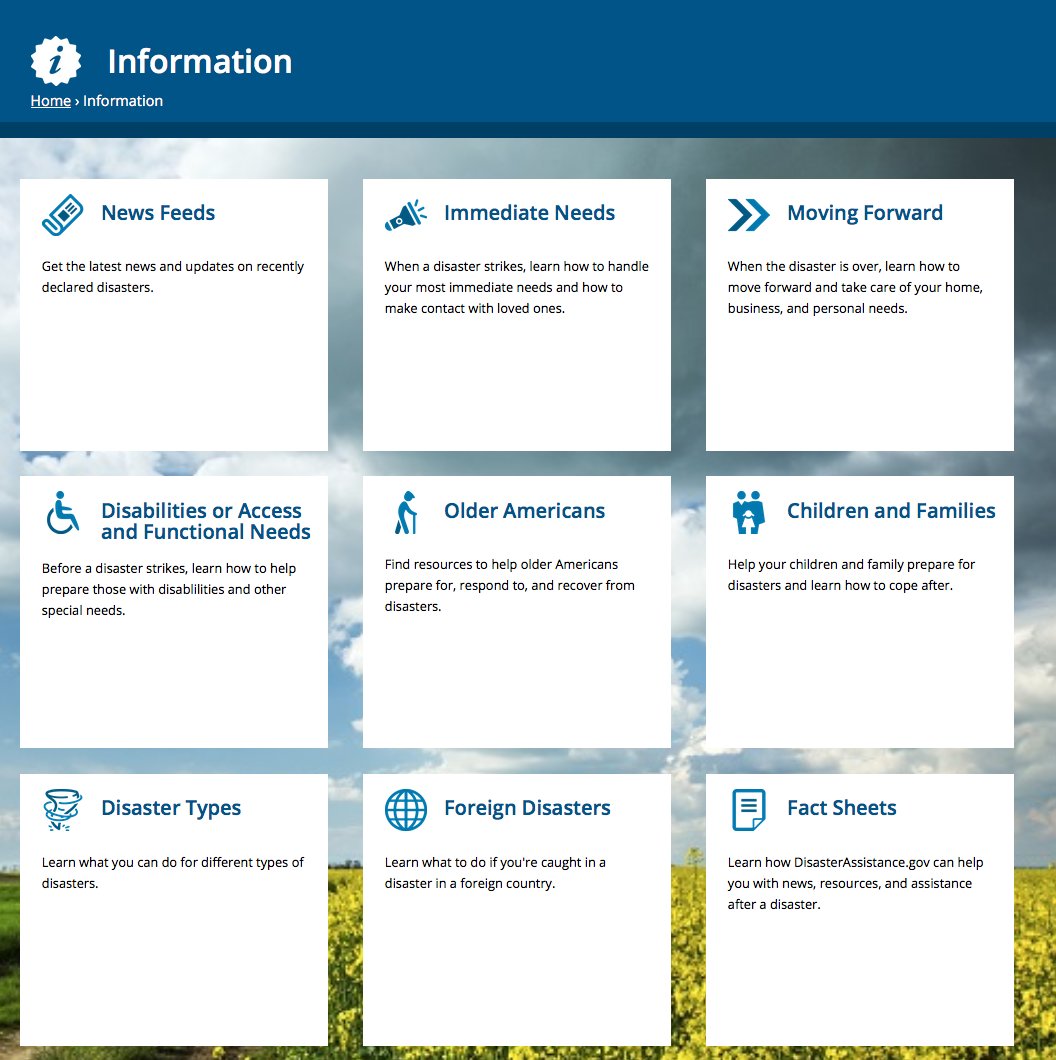Click the Older Americans cane-walker icon
The width and height of the screenshot is (1056, 1060).
(x=406, y=512)
